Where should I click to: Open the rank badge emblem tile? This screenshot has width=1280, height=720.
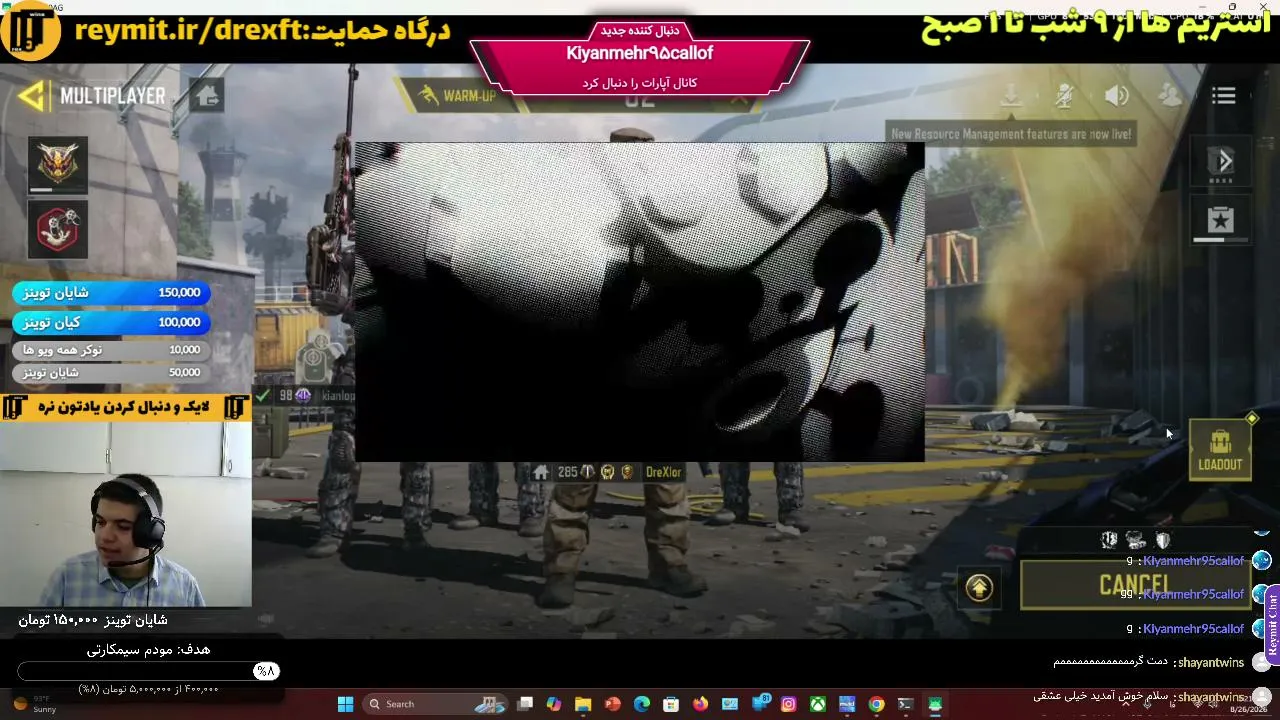pos(58,164)
